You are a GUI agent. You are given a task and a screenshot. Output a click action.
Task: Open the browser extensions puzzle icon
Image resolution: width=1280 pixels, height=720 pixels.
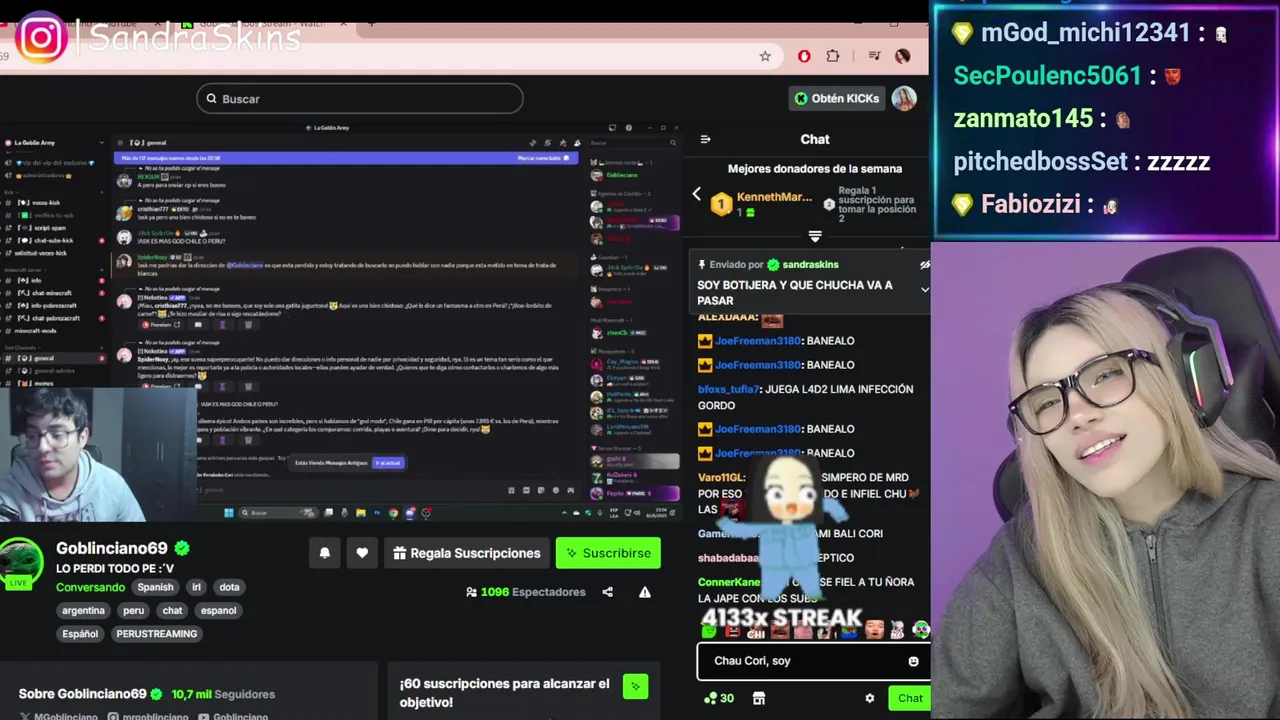tap(833, 56)
